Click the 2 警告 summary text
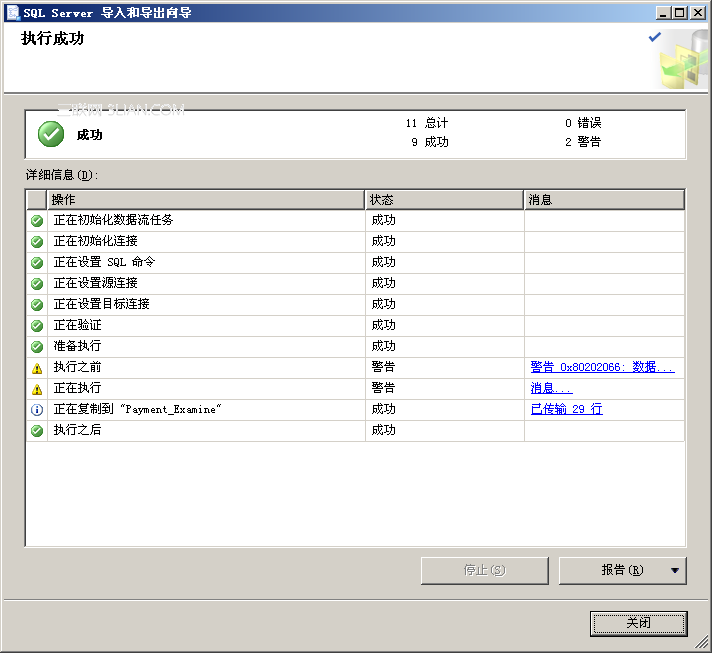Screen dimensions: 712x653 [x=583, y=142]
